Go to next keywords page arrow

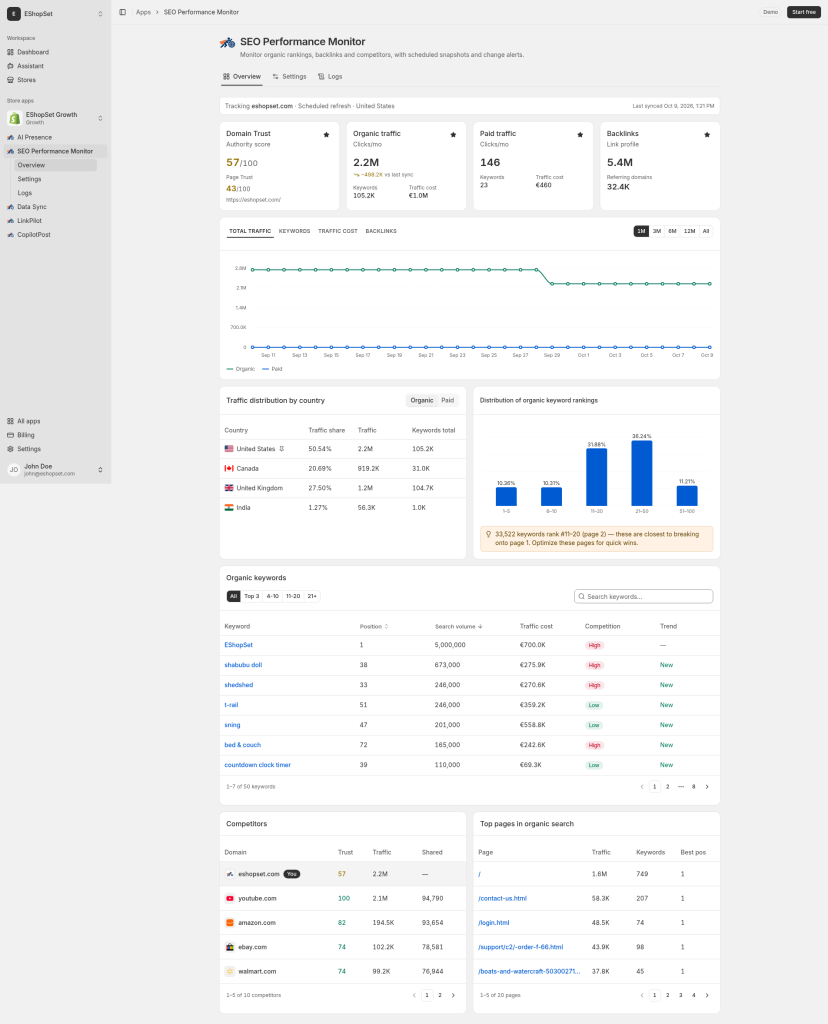707,787
